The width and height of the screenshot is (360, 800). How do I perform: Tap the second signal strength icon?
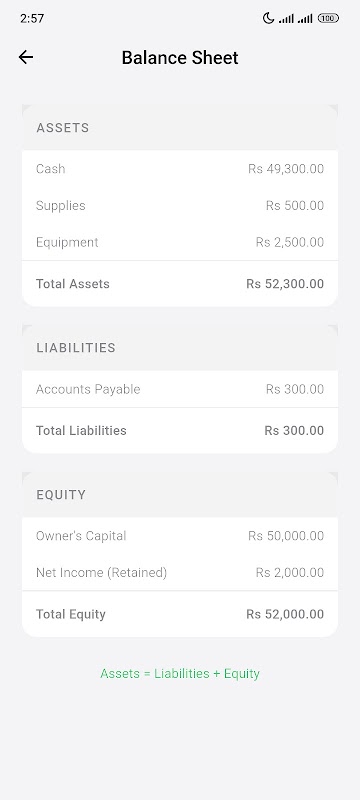[x=305, y=19]
